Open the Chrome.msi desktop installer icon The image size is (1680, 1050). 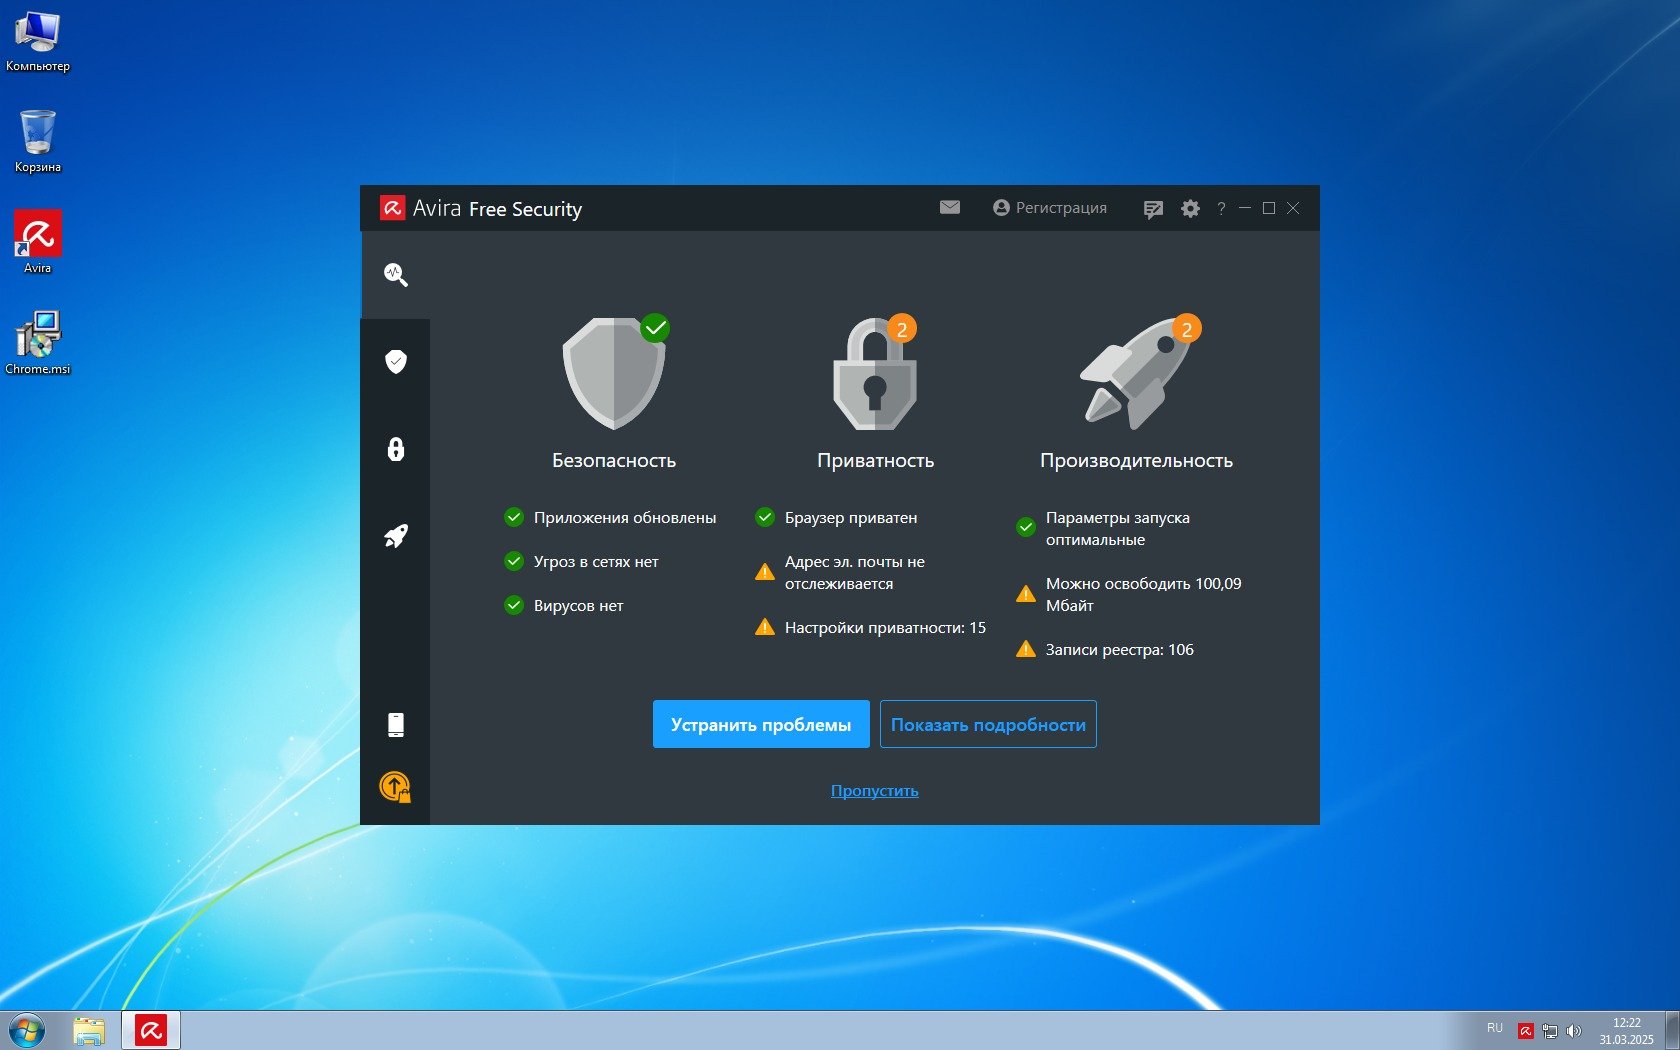click(x=38, y=340)
